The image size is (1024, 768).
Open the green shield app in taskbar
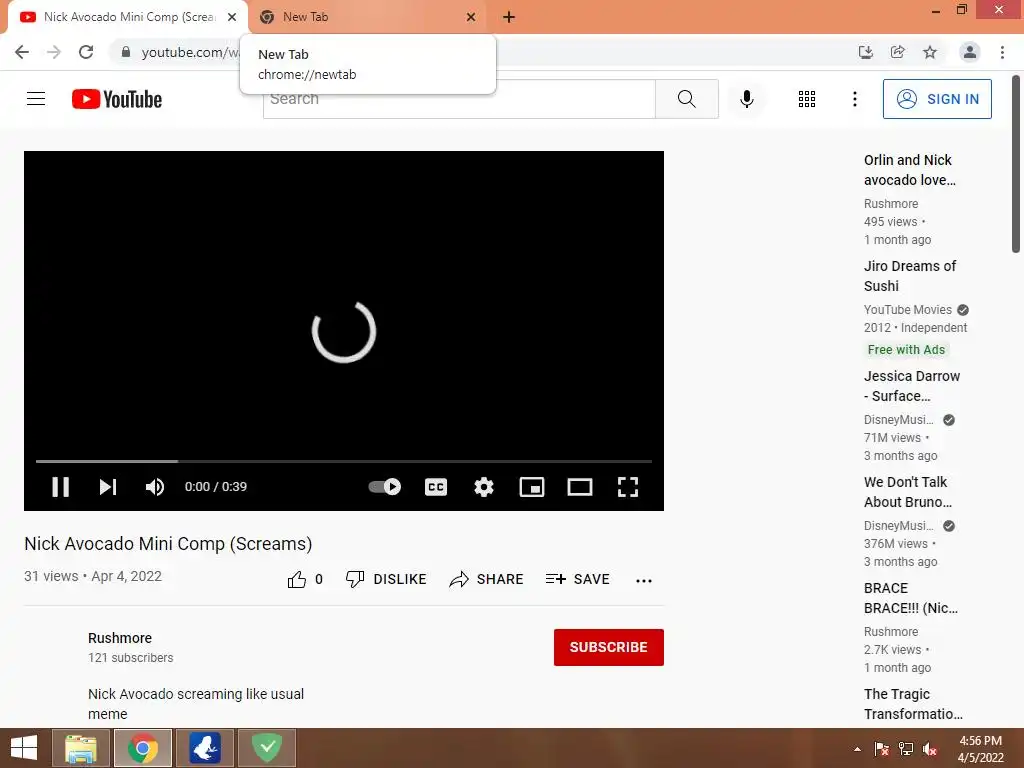click(266, 748)
